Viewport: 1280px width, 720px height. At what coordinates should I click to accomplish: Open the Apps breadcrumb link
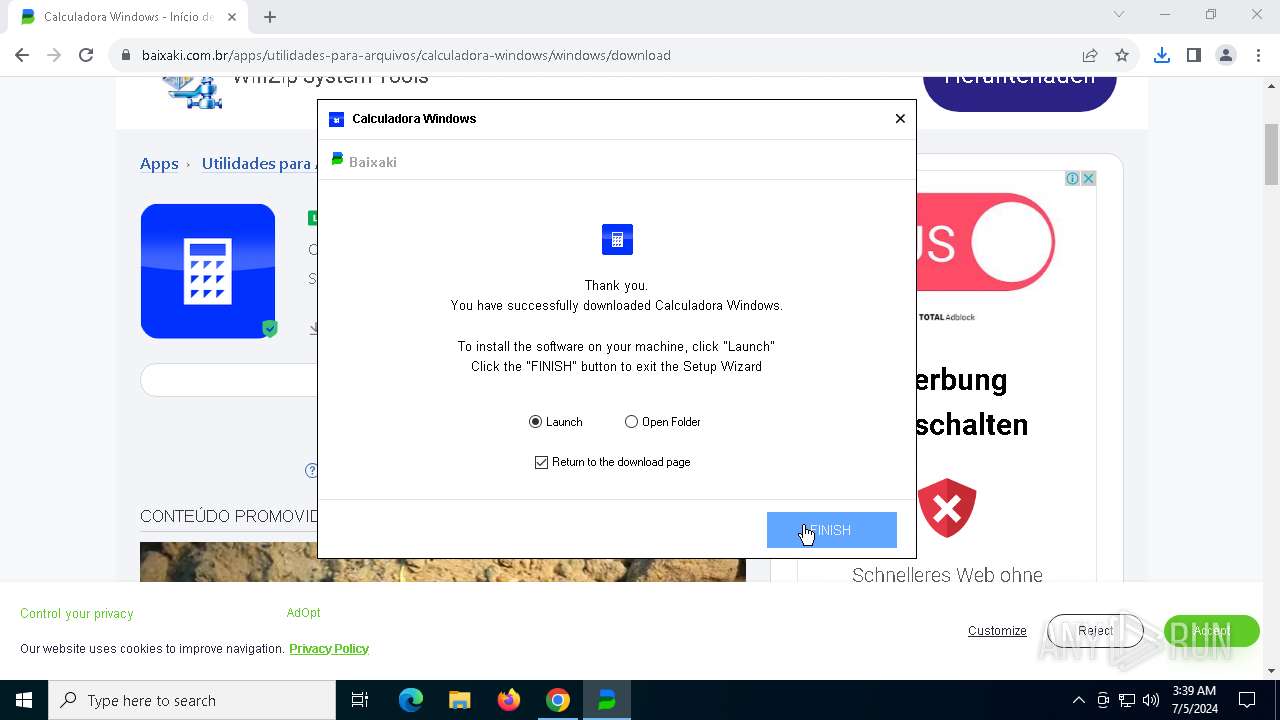[x=159, y=163]
